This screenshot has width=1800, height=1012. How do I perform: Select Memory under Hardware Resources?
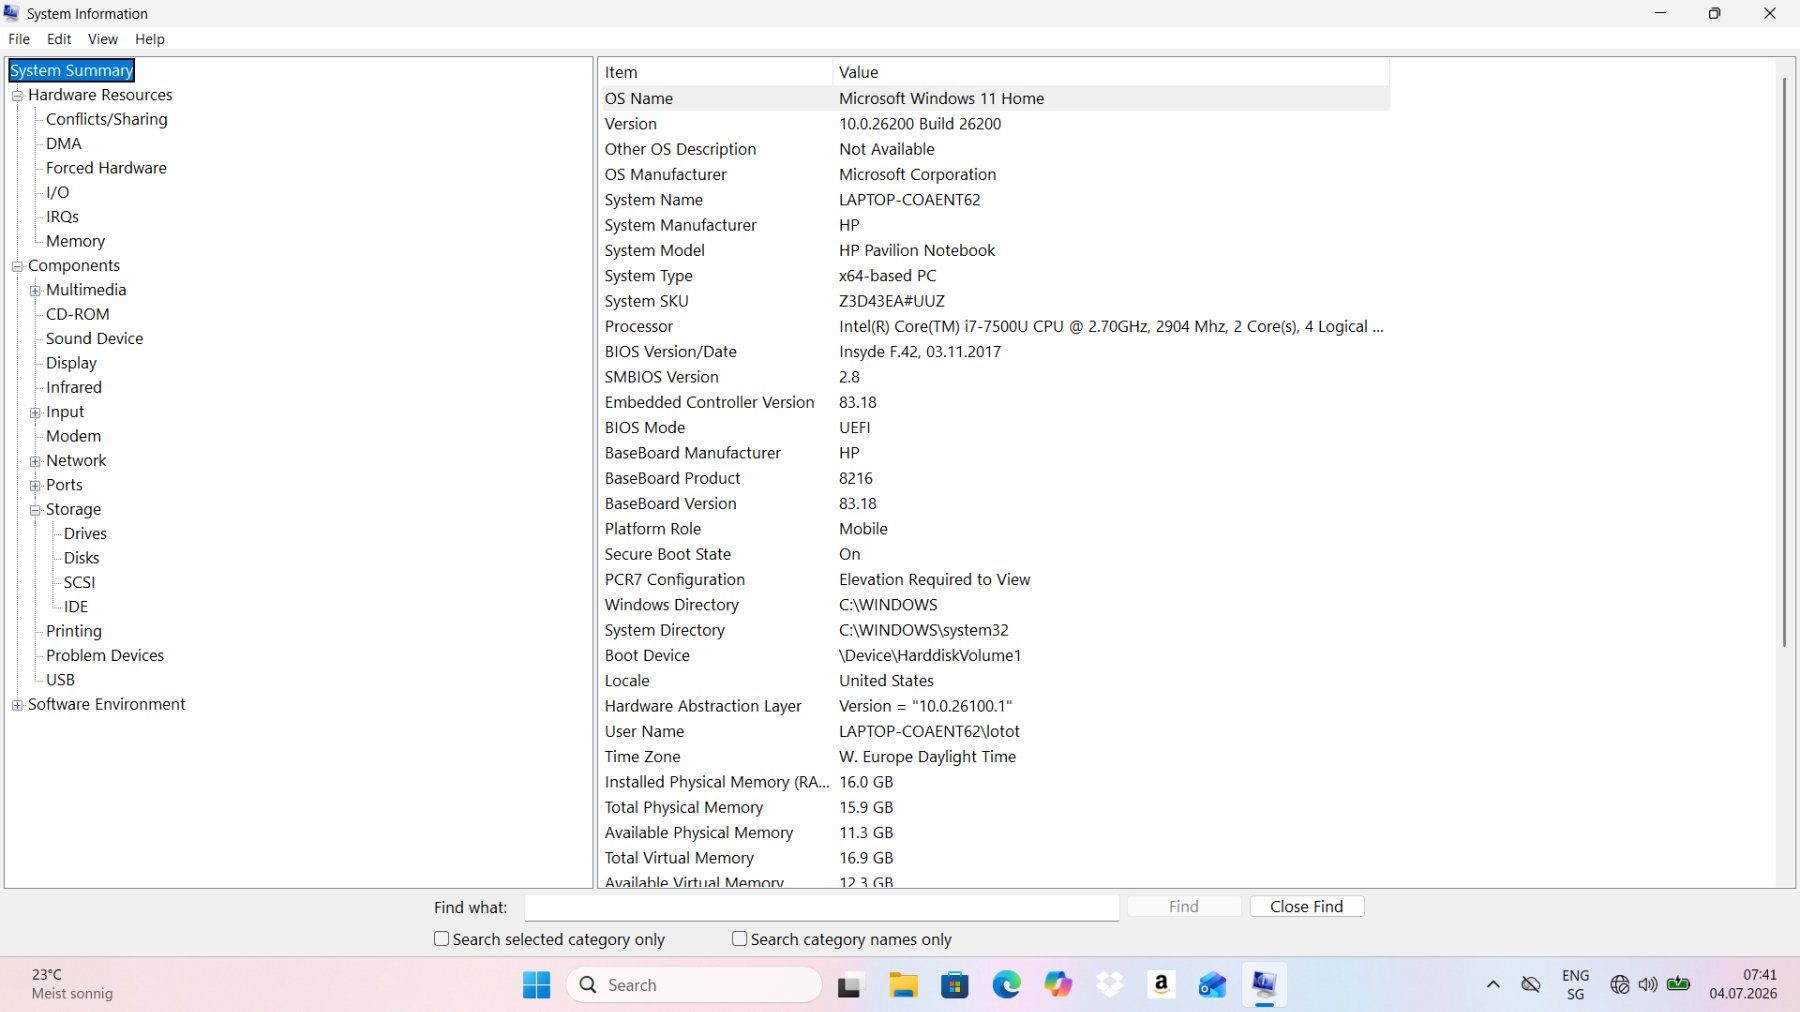[x=75, y=241]
